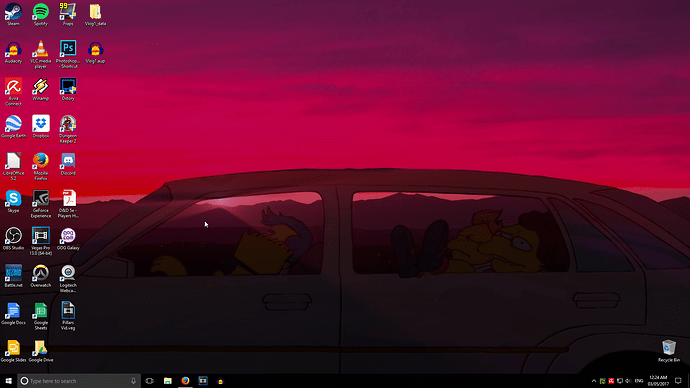Select the Recycle Bin icon
The width and height of the screenshot is (690, 388).
[x=669, y=351]
